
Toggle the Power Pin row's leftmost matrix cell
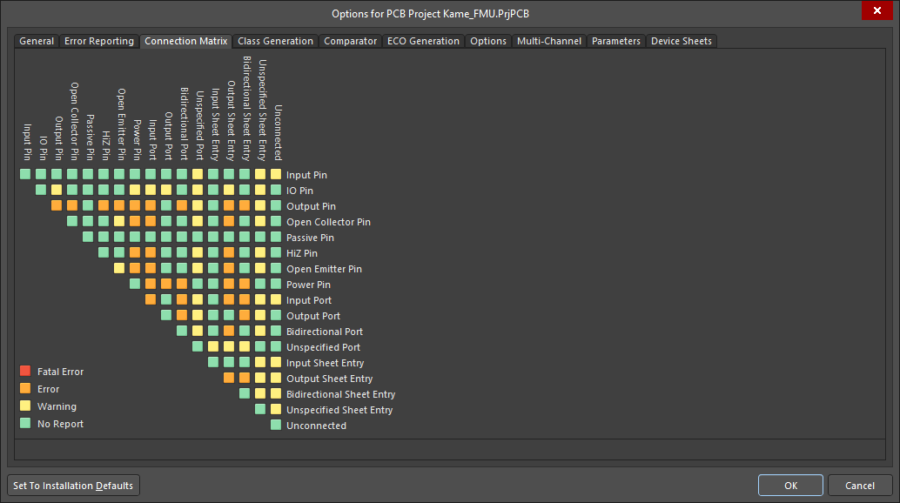point(135,284)
